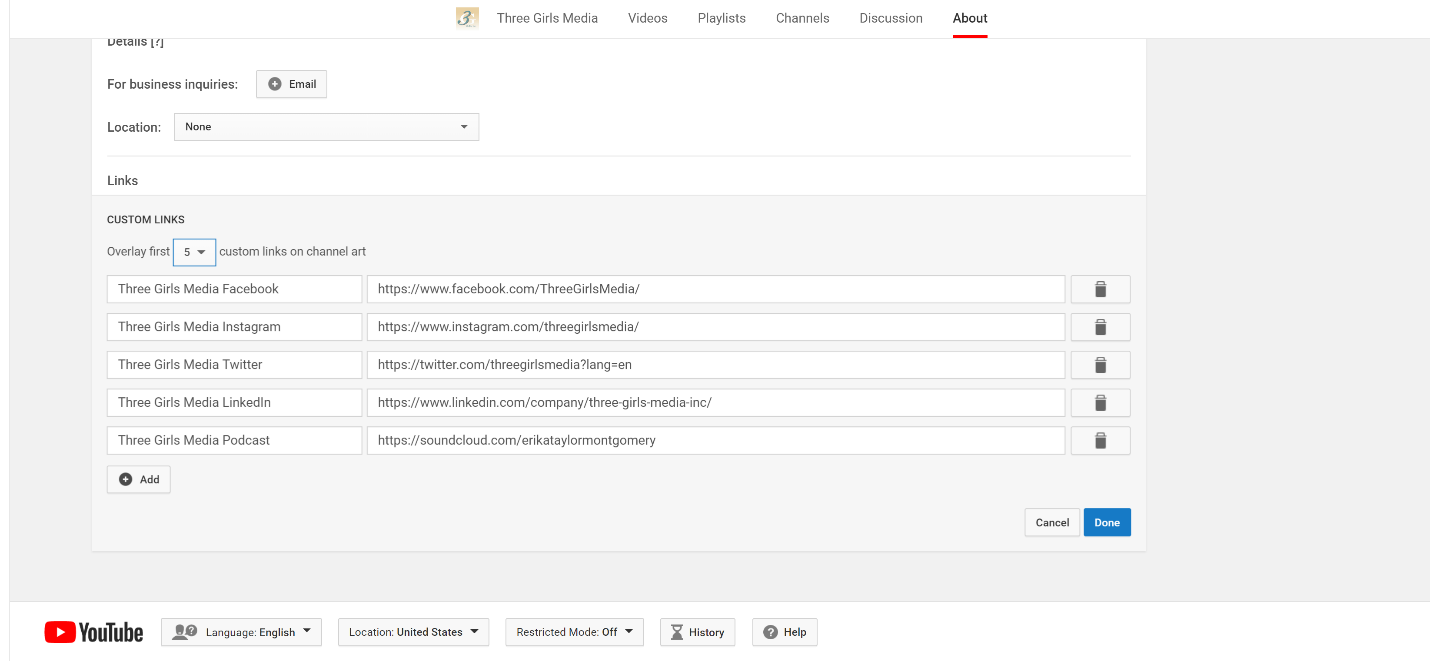Delete the Three Girls Media Facebook link
The height and width of the screenshot is (661, 1430).
(1100, 289)
